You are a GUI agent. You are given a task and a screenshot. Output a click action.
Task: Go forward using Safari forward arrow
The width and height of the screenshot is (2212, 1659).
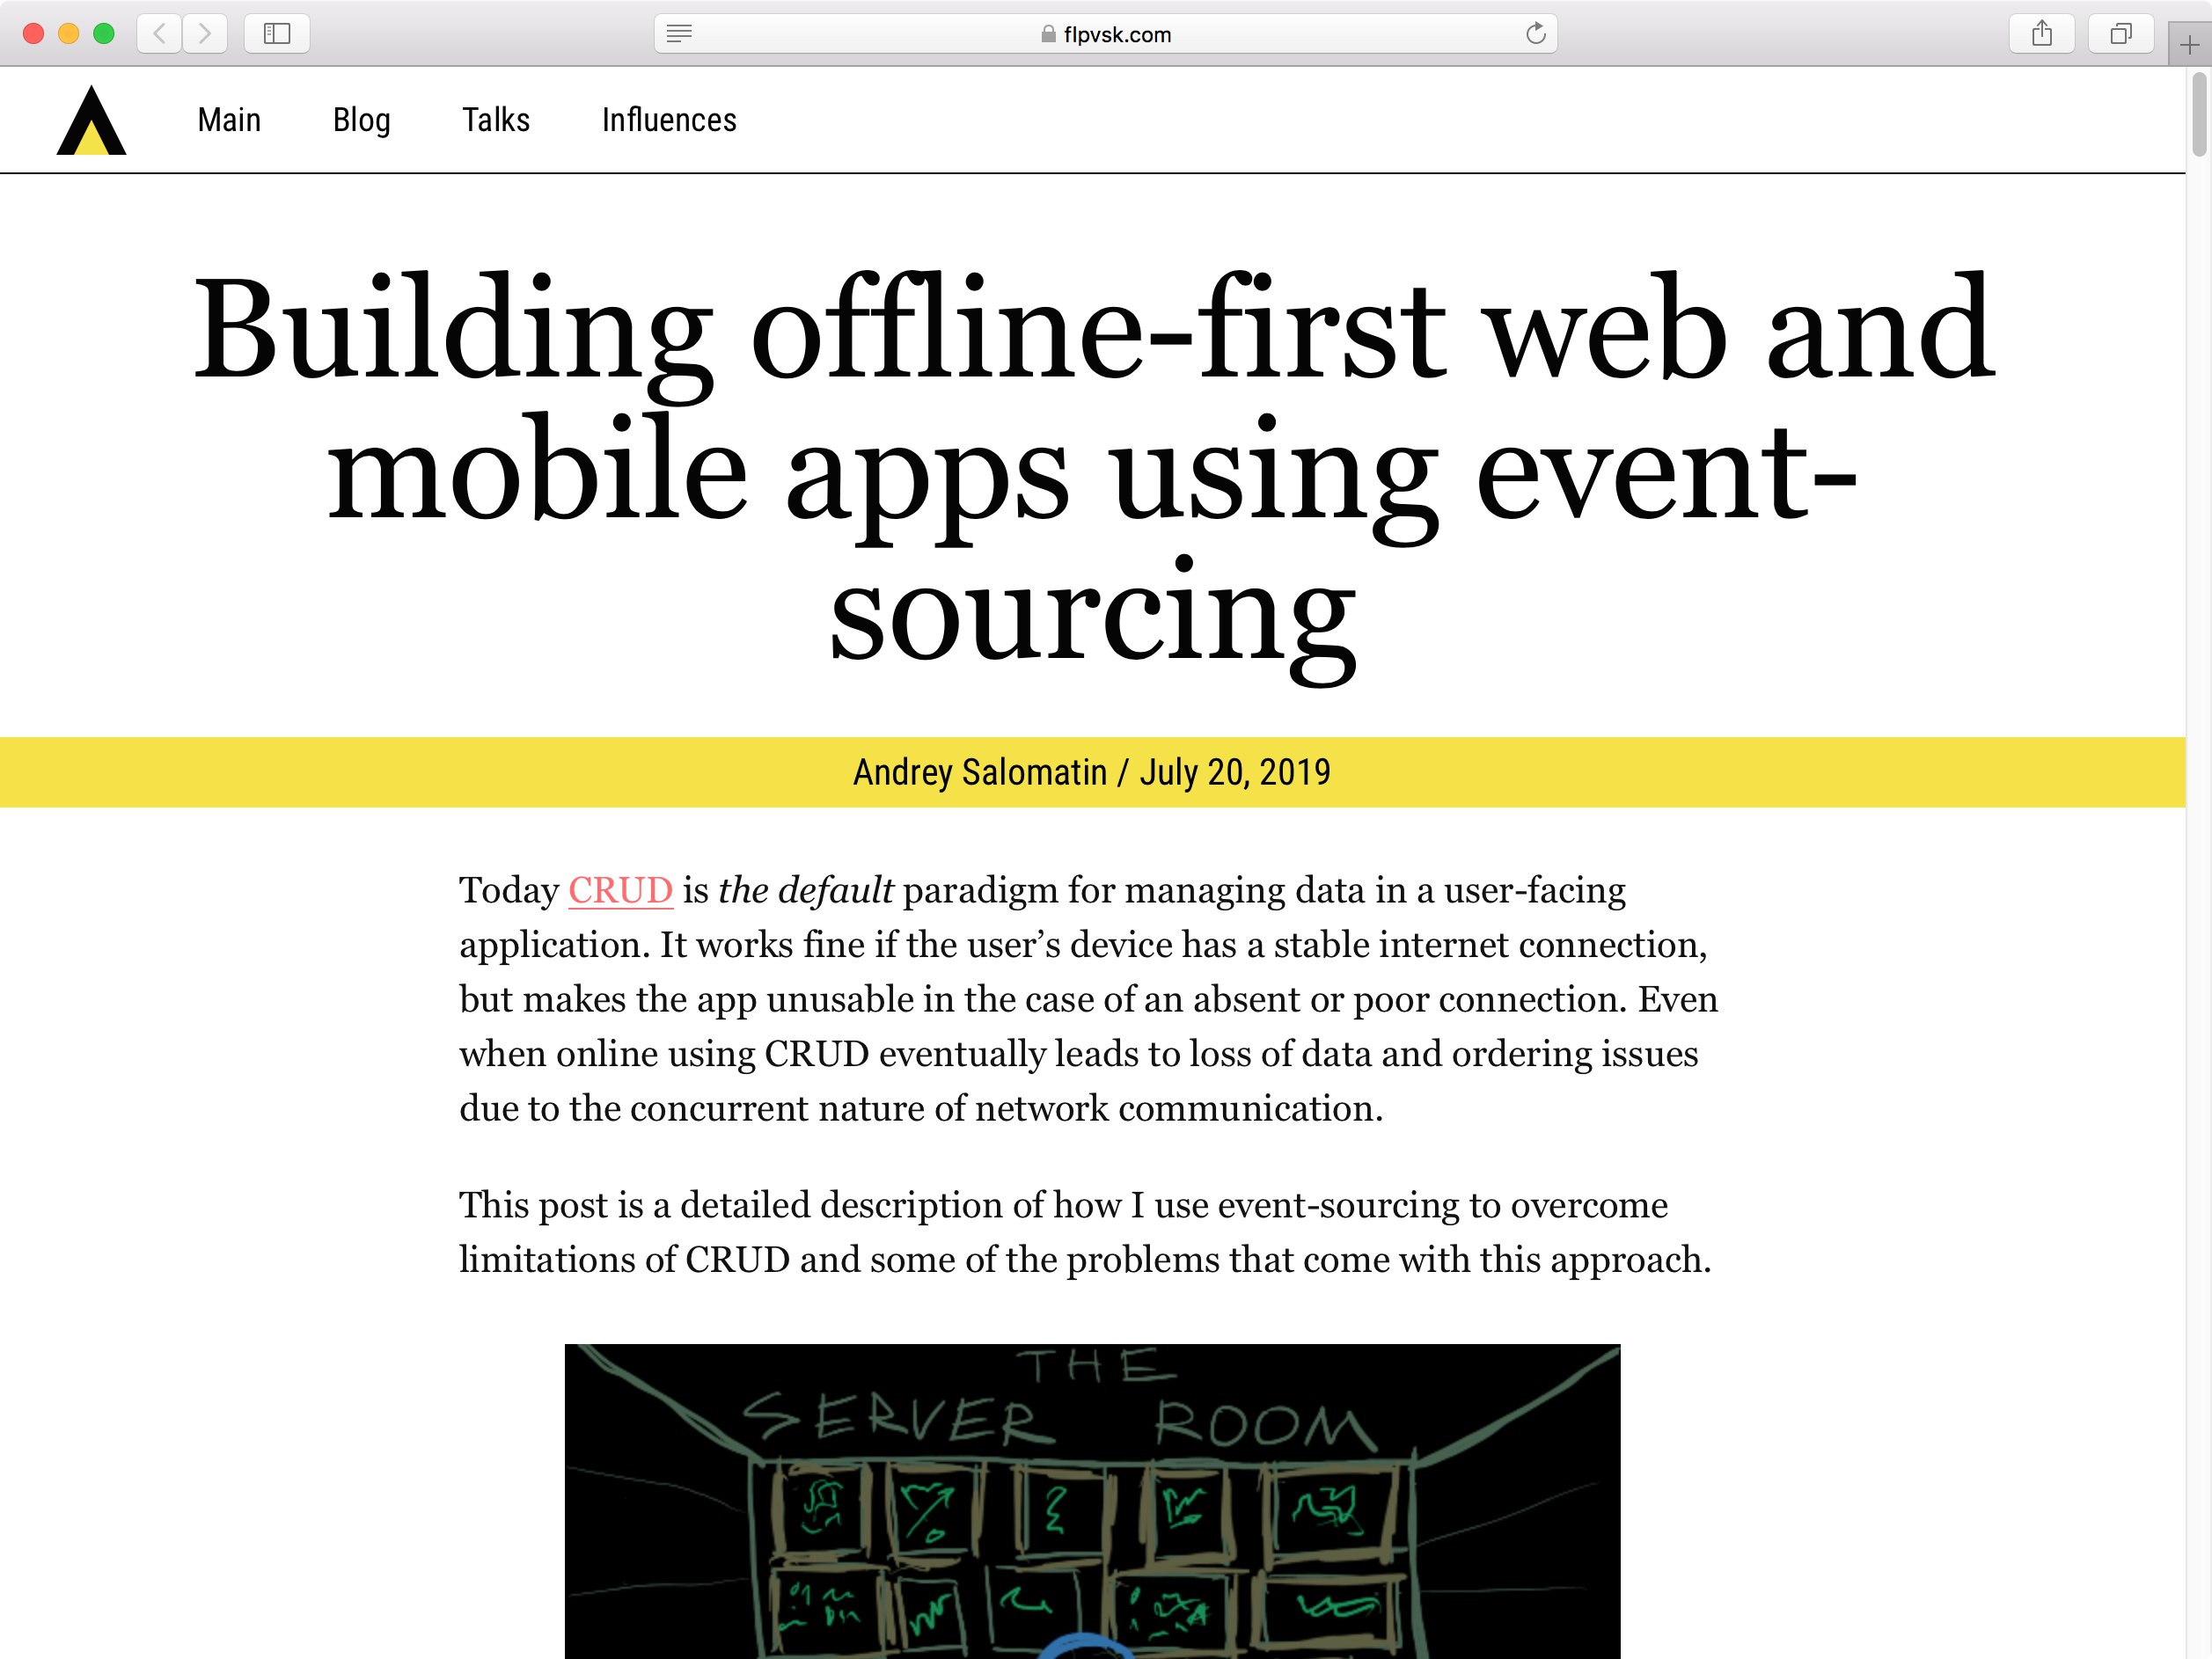(x=205, y=34)
